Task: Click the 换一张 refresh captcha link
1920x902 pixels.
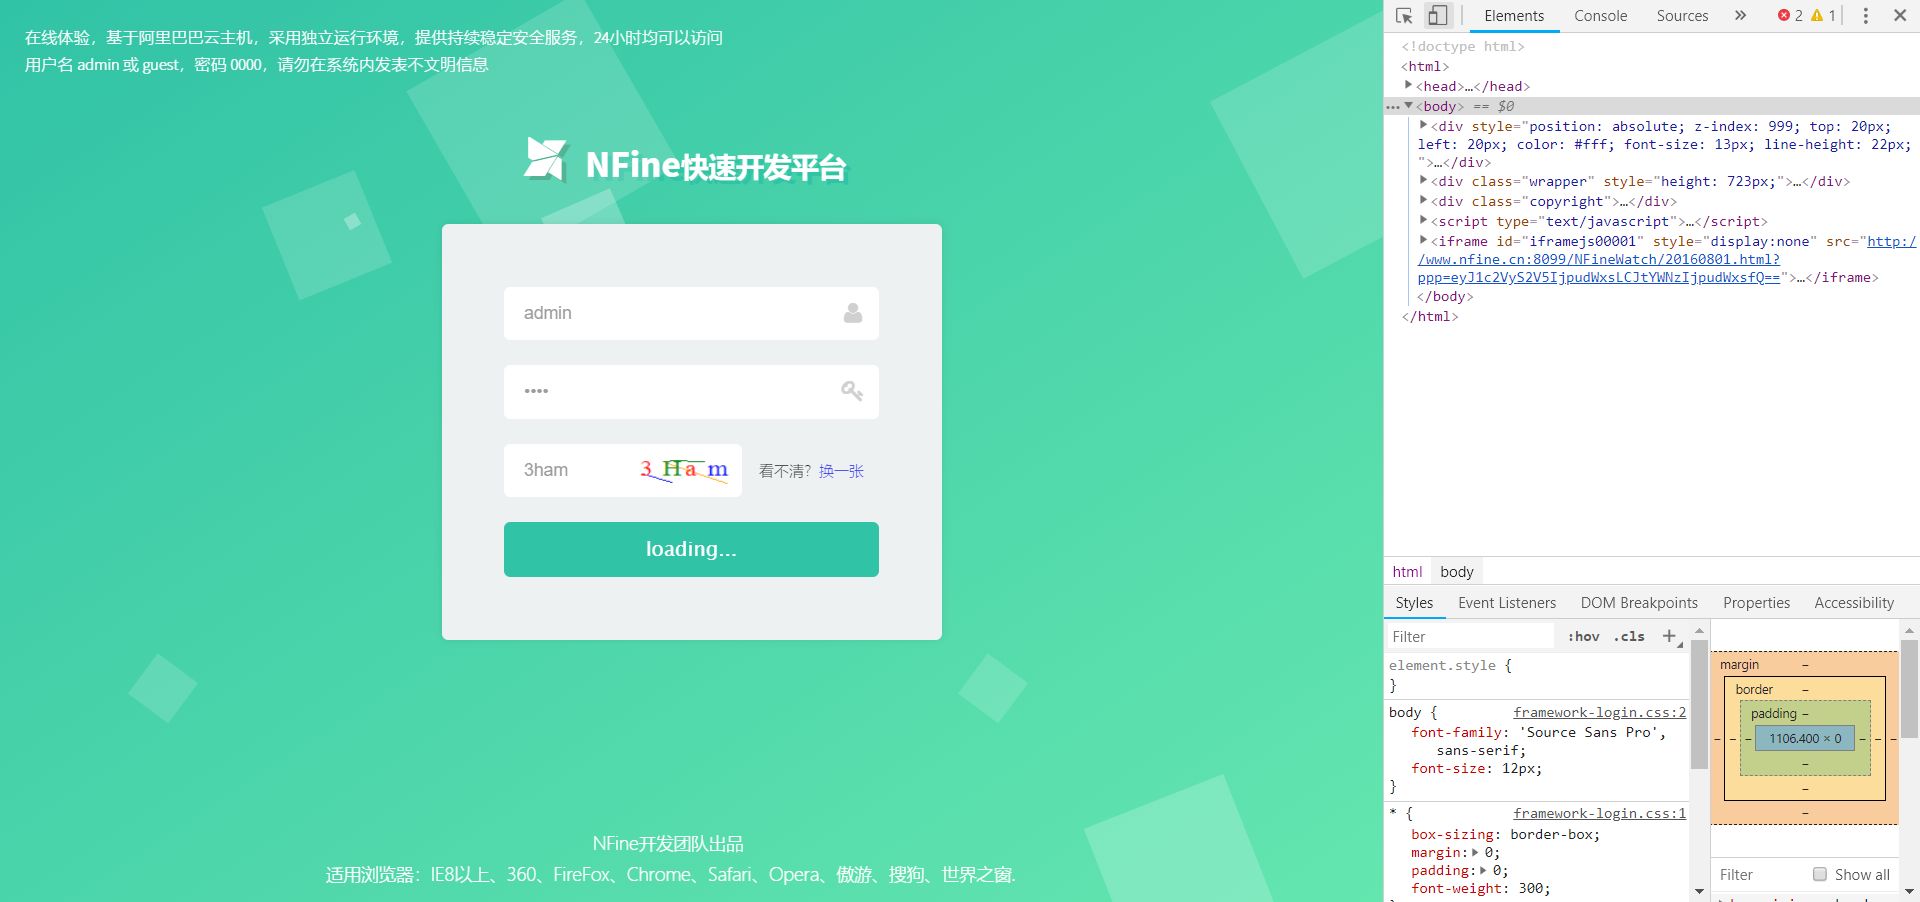Action: [841, 471]
